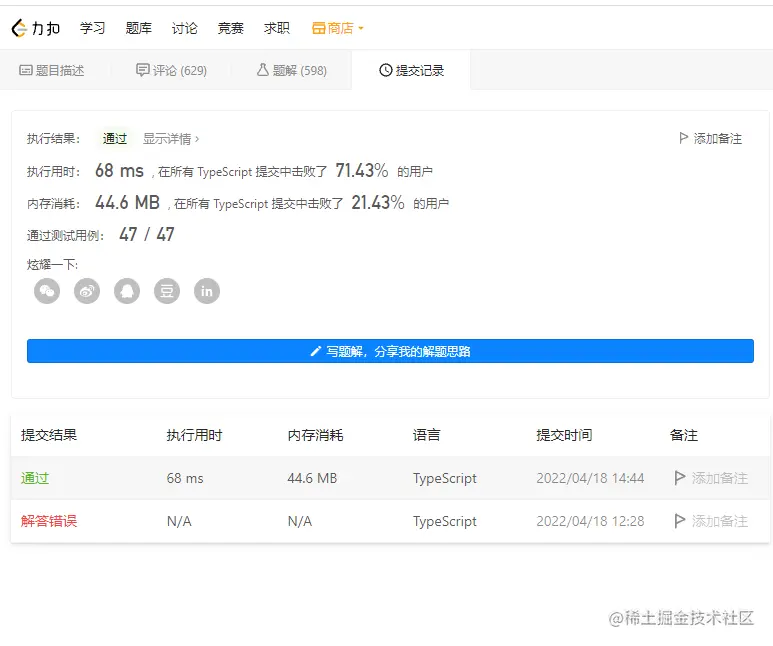Click 添加备注 in the result panel

pyautogui.click(x=710, y=139)
